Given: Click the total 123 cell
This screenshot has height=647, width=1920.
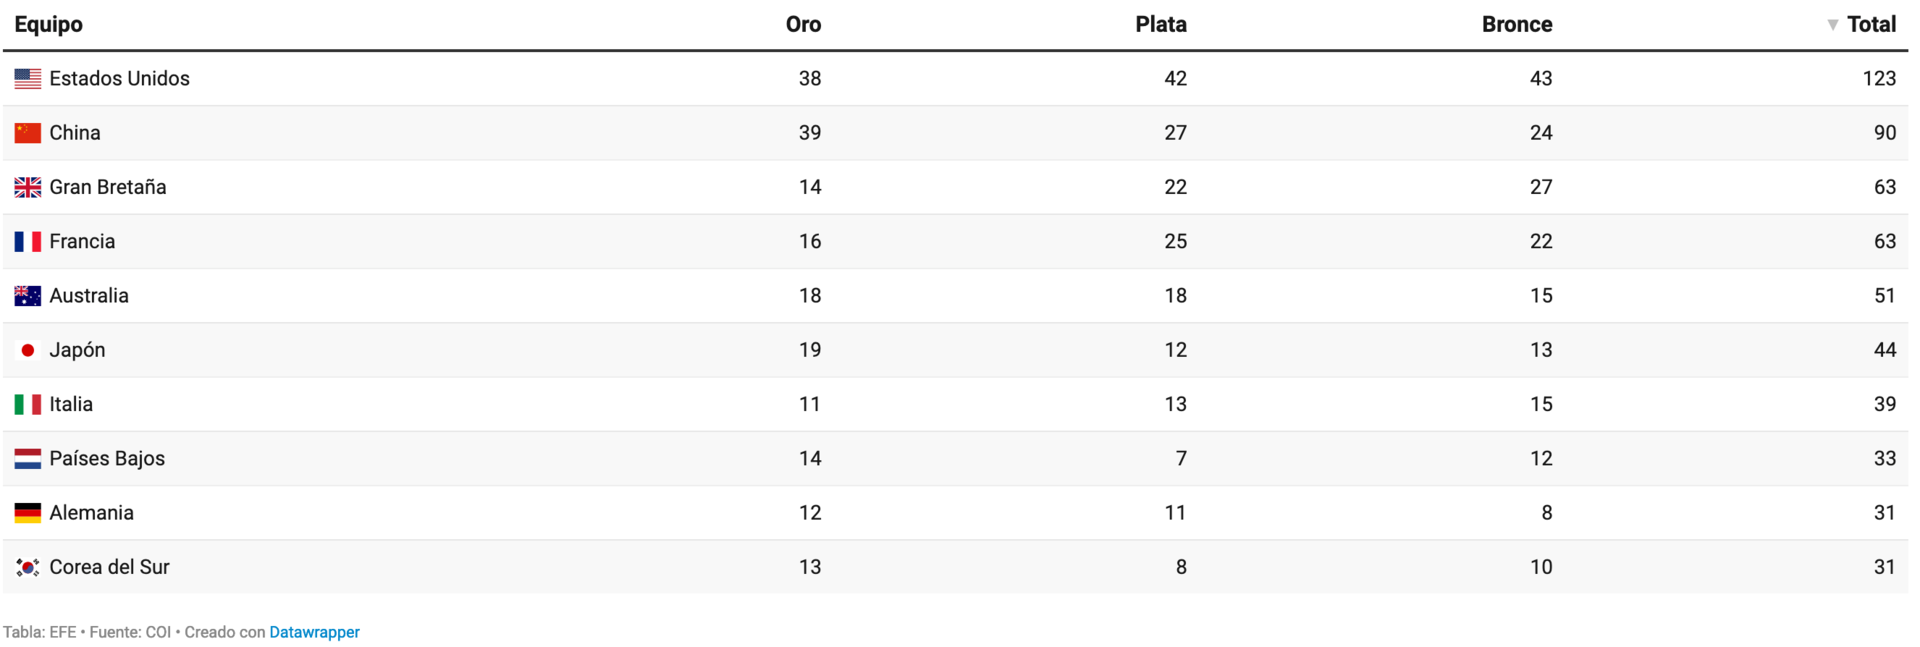Looking at the screenshot, I should [1879, 79].
